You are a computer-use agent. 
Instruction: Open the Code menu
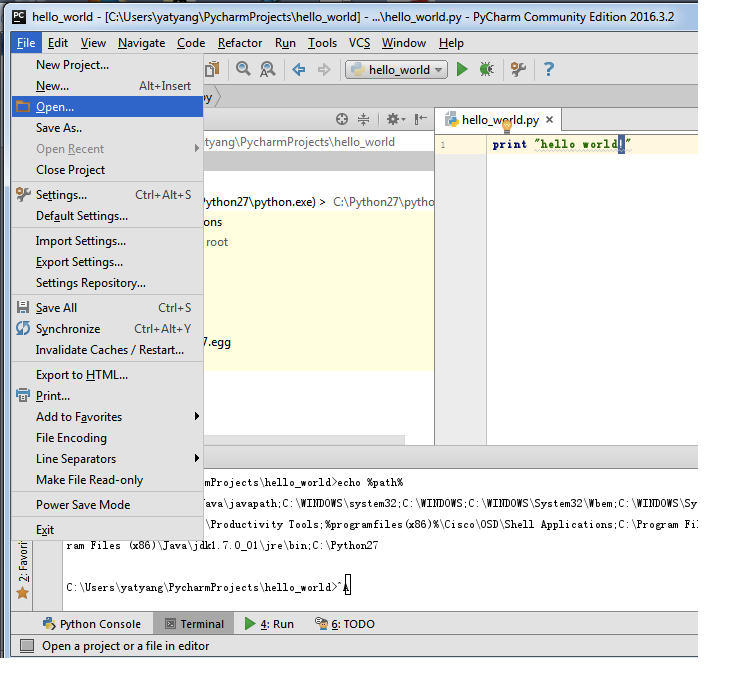tap(191, 43)
